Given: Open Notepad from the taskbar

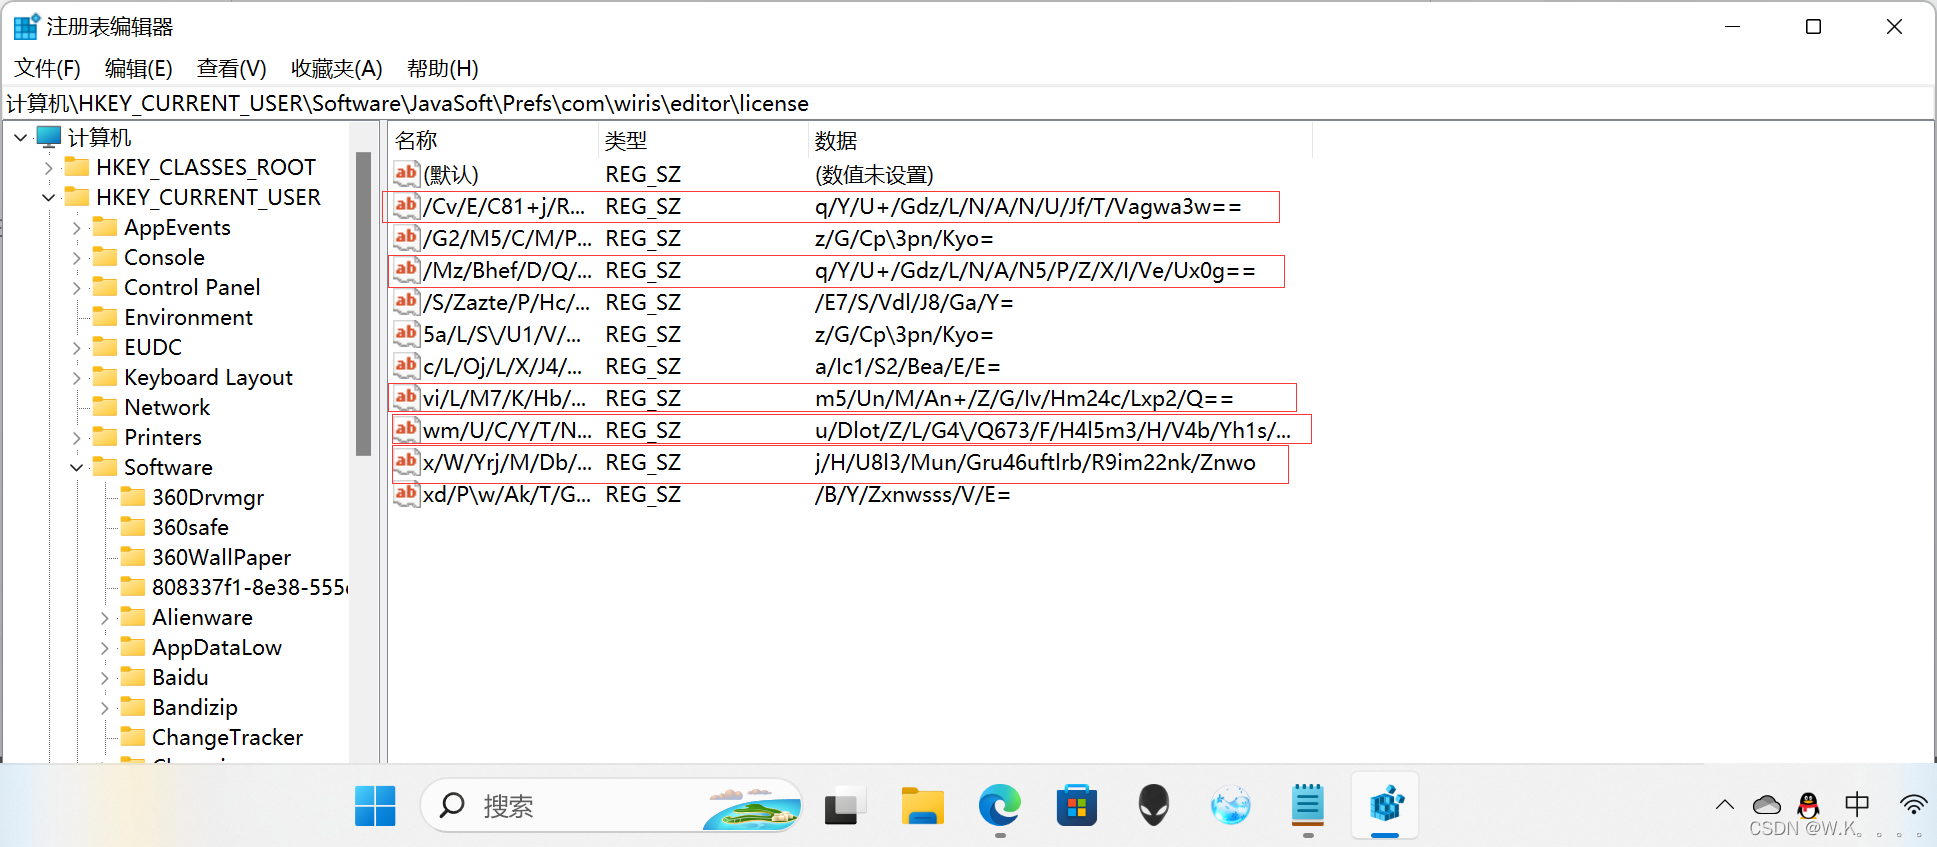Looking at the screenshot, I should [x=1308, y=805].
